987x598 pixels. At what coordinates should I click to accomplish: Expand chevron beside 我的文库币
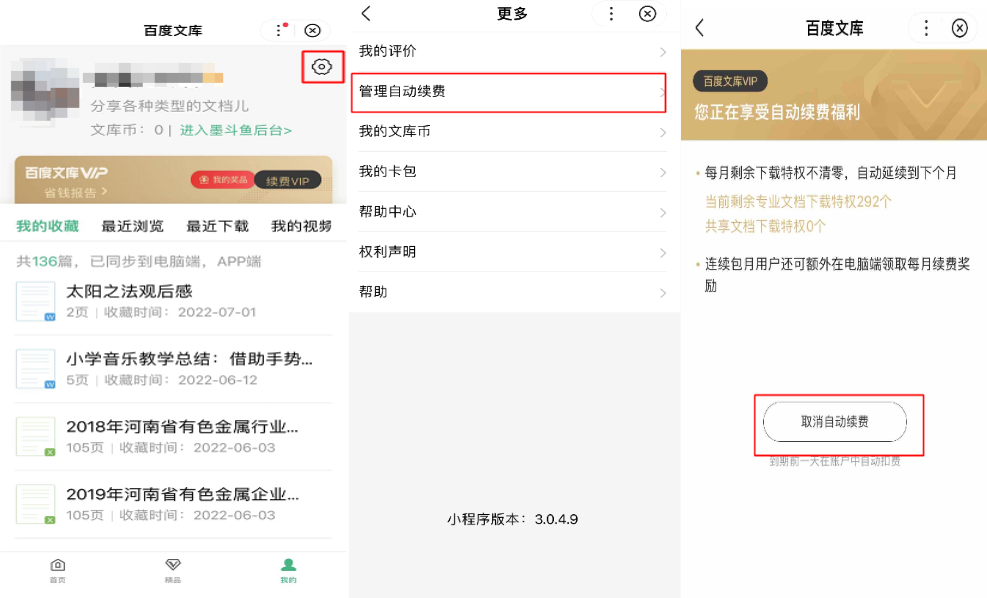click(x=663, y=132)
